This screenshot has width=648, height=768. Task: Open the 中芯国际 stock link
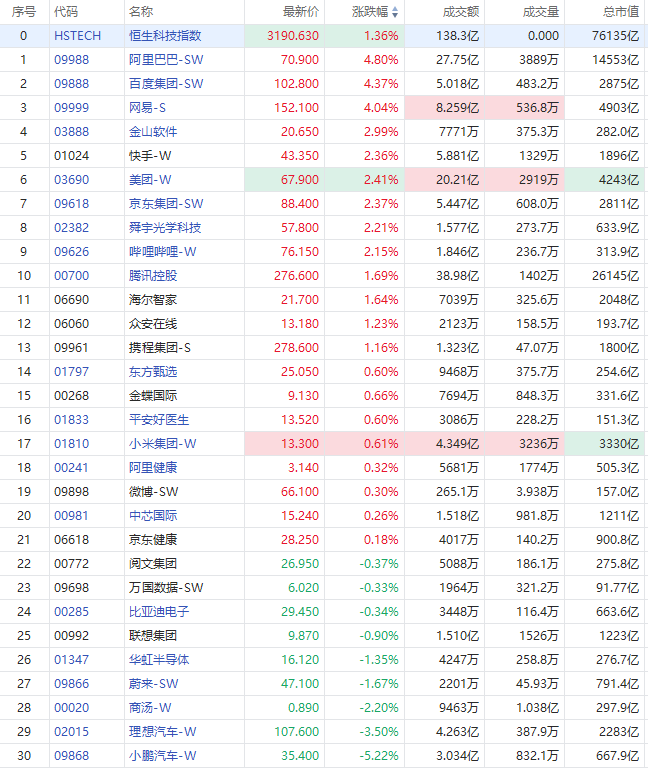point(153,515)
